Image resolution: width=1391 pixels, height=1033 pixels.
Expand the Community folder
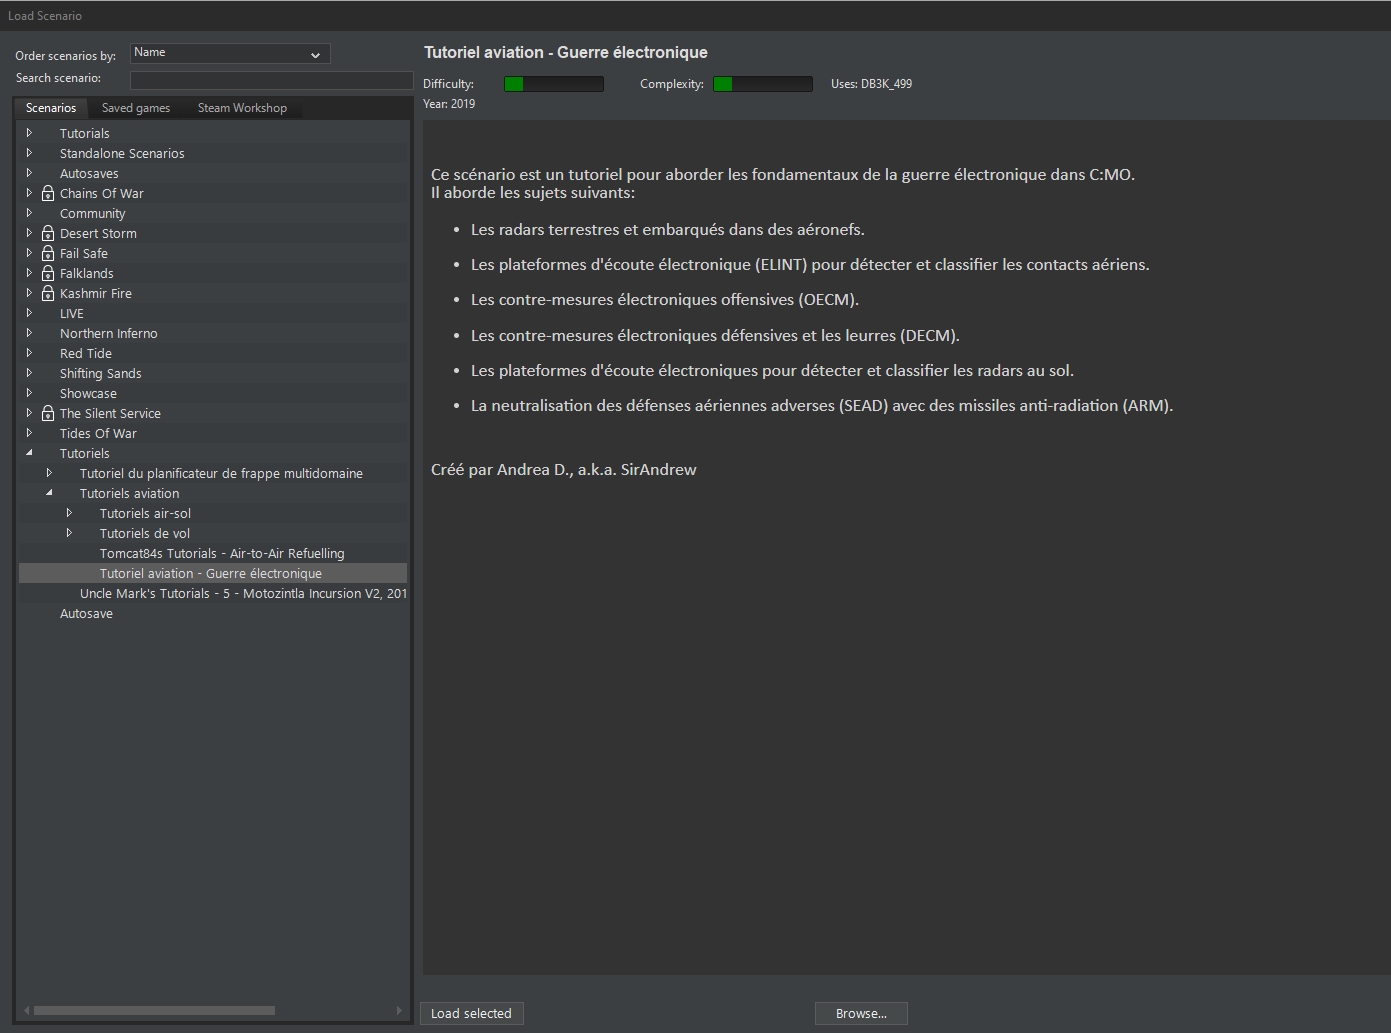29,213
